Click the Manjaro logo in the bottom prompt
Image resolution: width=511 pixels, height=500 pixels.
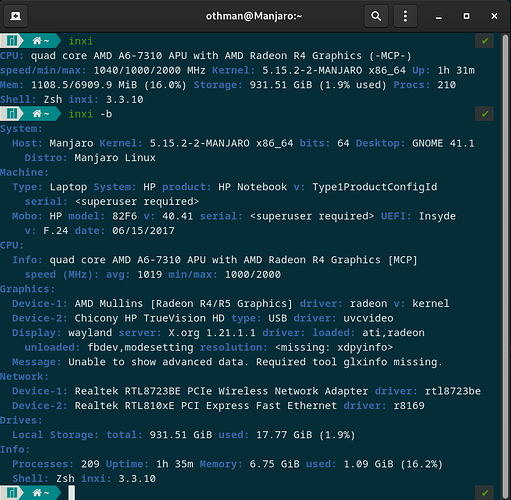tap(12, 493)
